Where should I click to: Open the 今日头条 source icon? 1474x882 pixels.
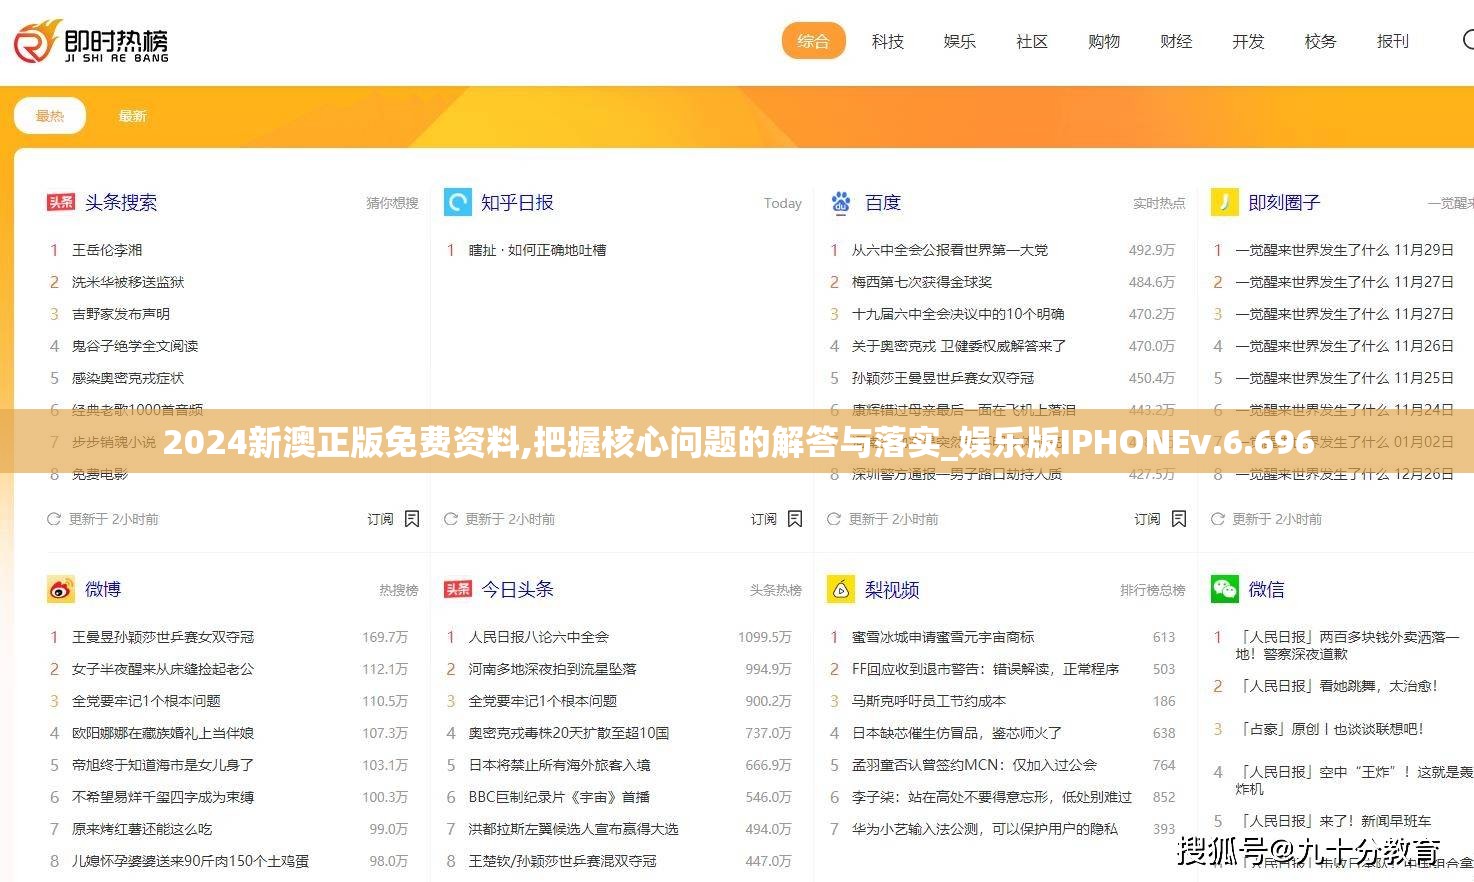coord(457,589)
